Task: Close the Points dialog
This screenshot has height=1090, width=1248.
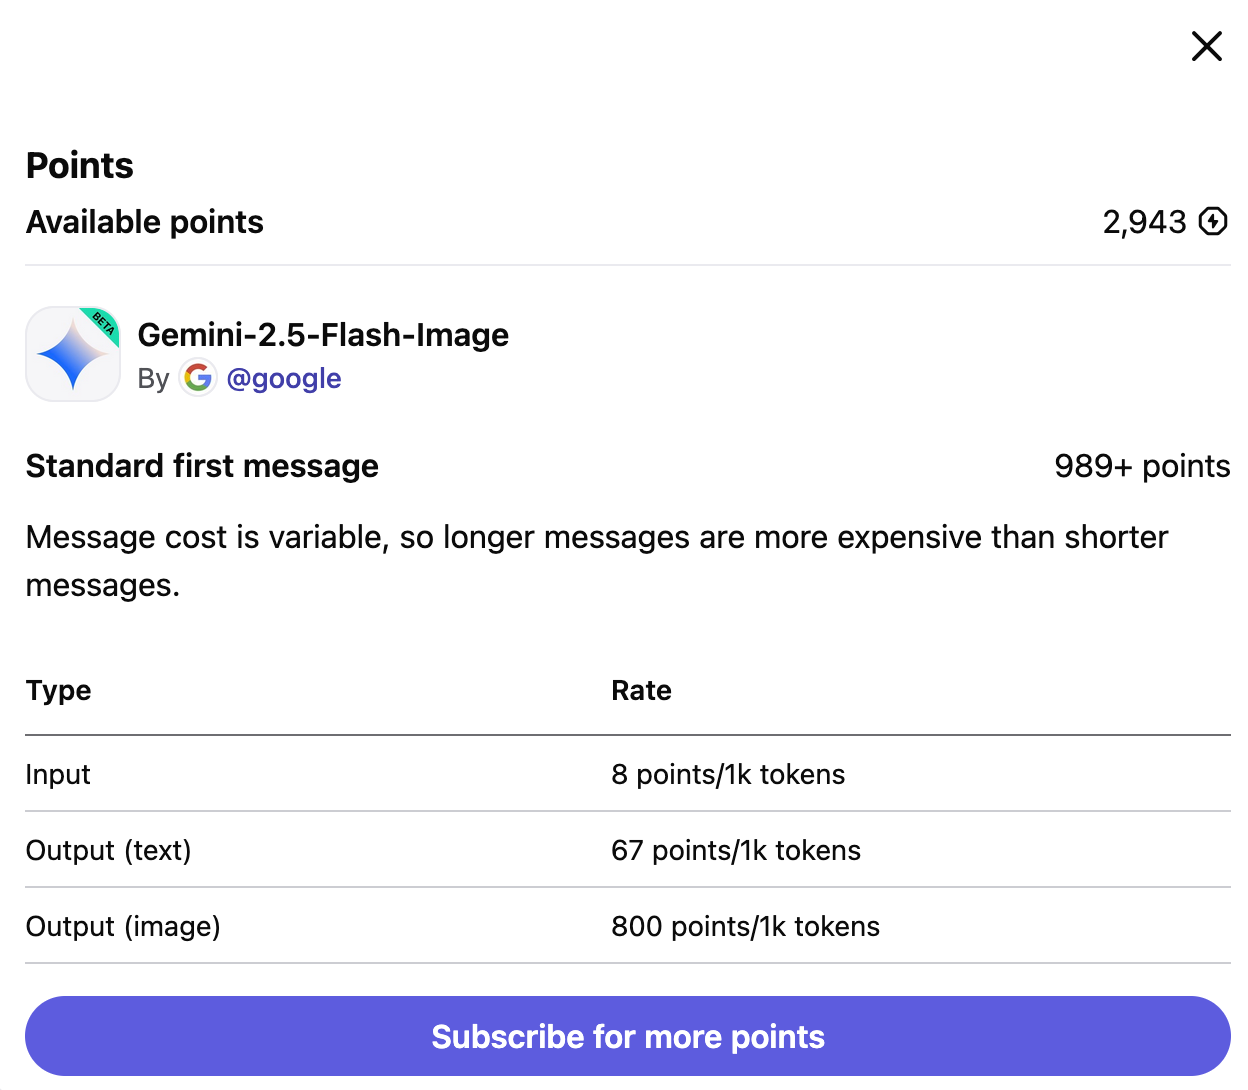Action: click(x=1207, y=46)
